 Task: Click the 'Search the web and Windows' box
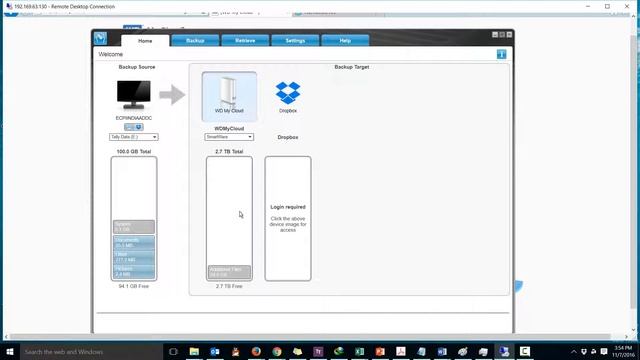point(91,351)
